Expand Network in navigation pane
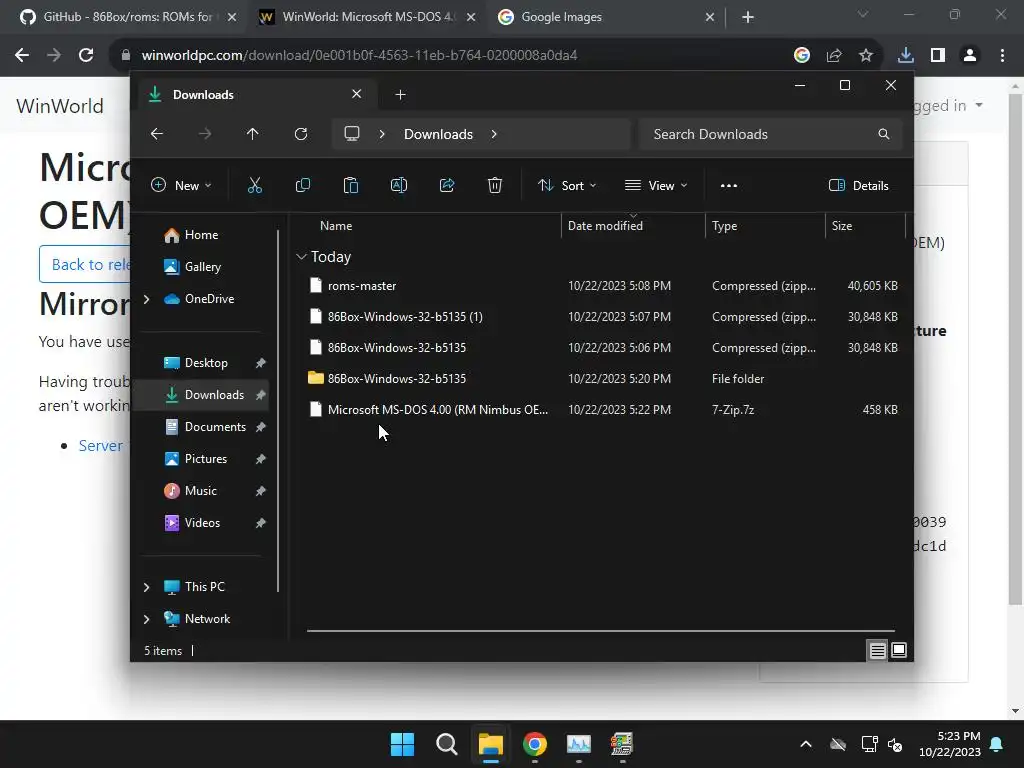The width and height of the screenshot is (1024, 768). 146,619
